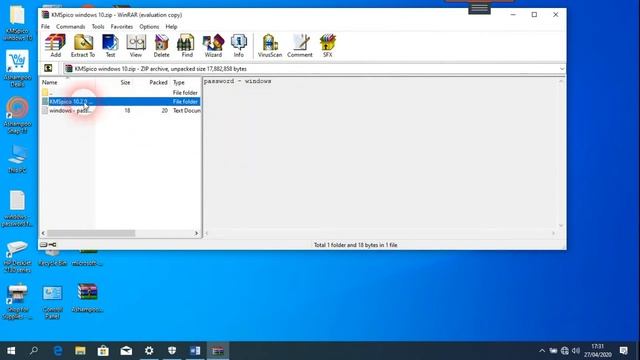Click the Test archive icon
This screenshot has height=360, width=640.
coord(110,45)
